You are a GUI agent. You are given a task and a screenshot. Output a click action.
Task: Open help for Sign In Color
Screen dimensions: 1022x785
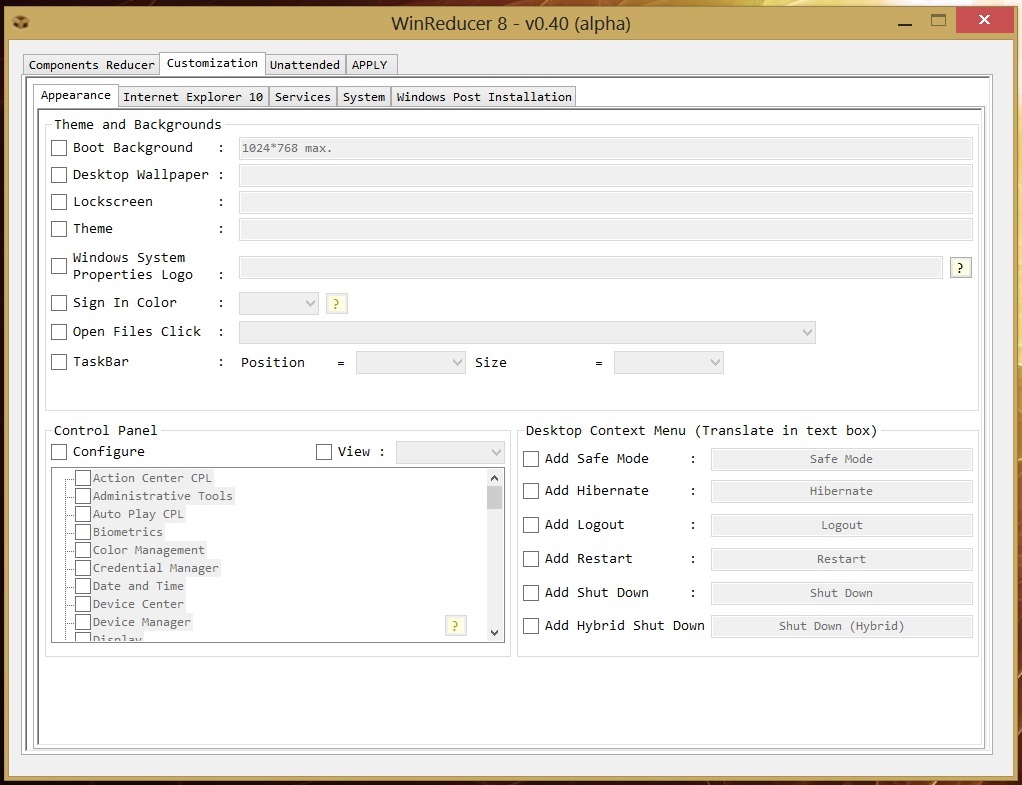coord(336,303)
